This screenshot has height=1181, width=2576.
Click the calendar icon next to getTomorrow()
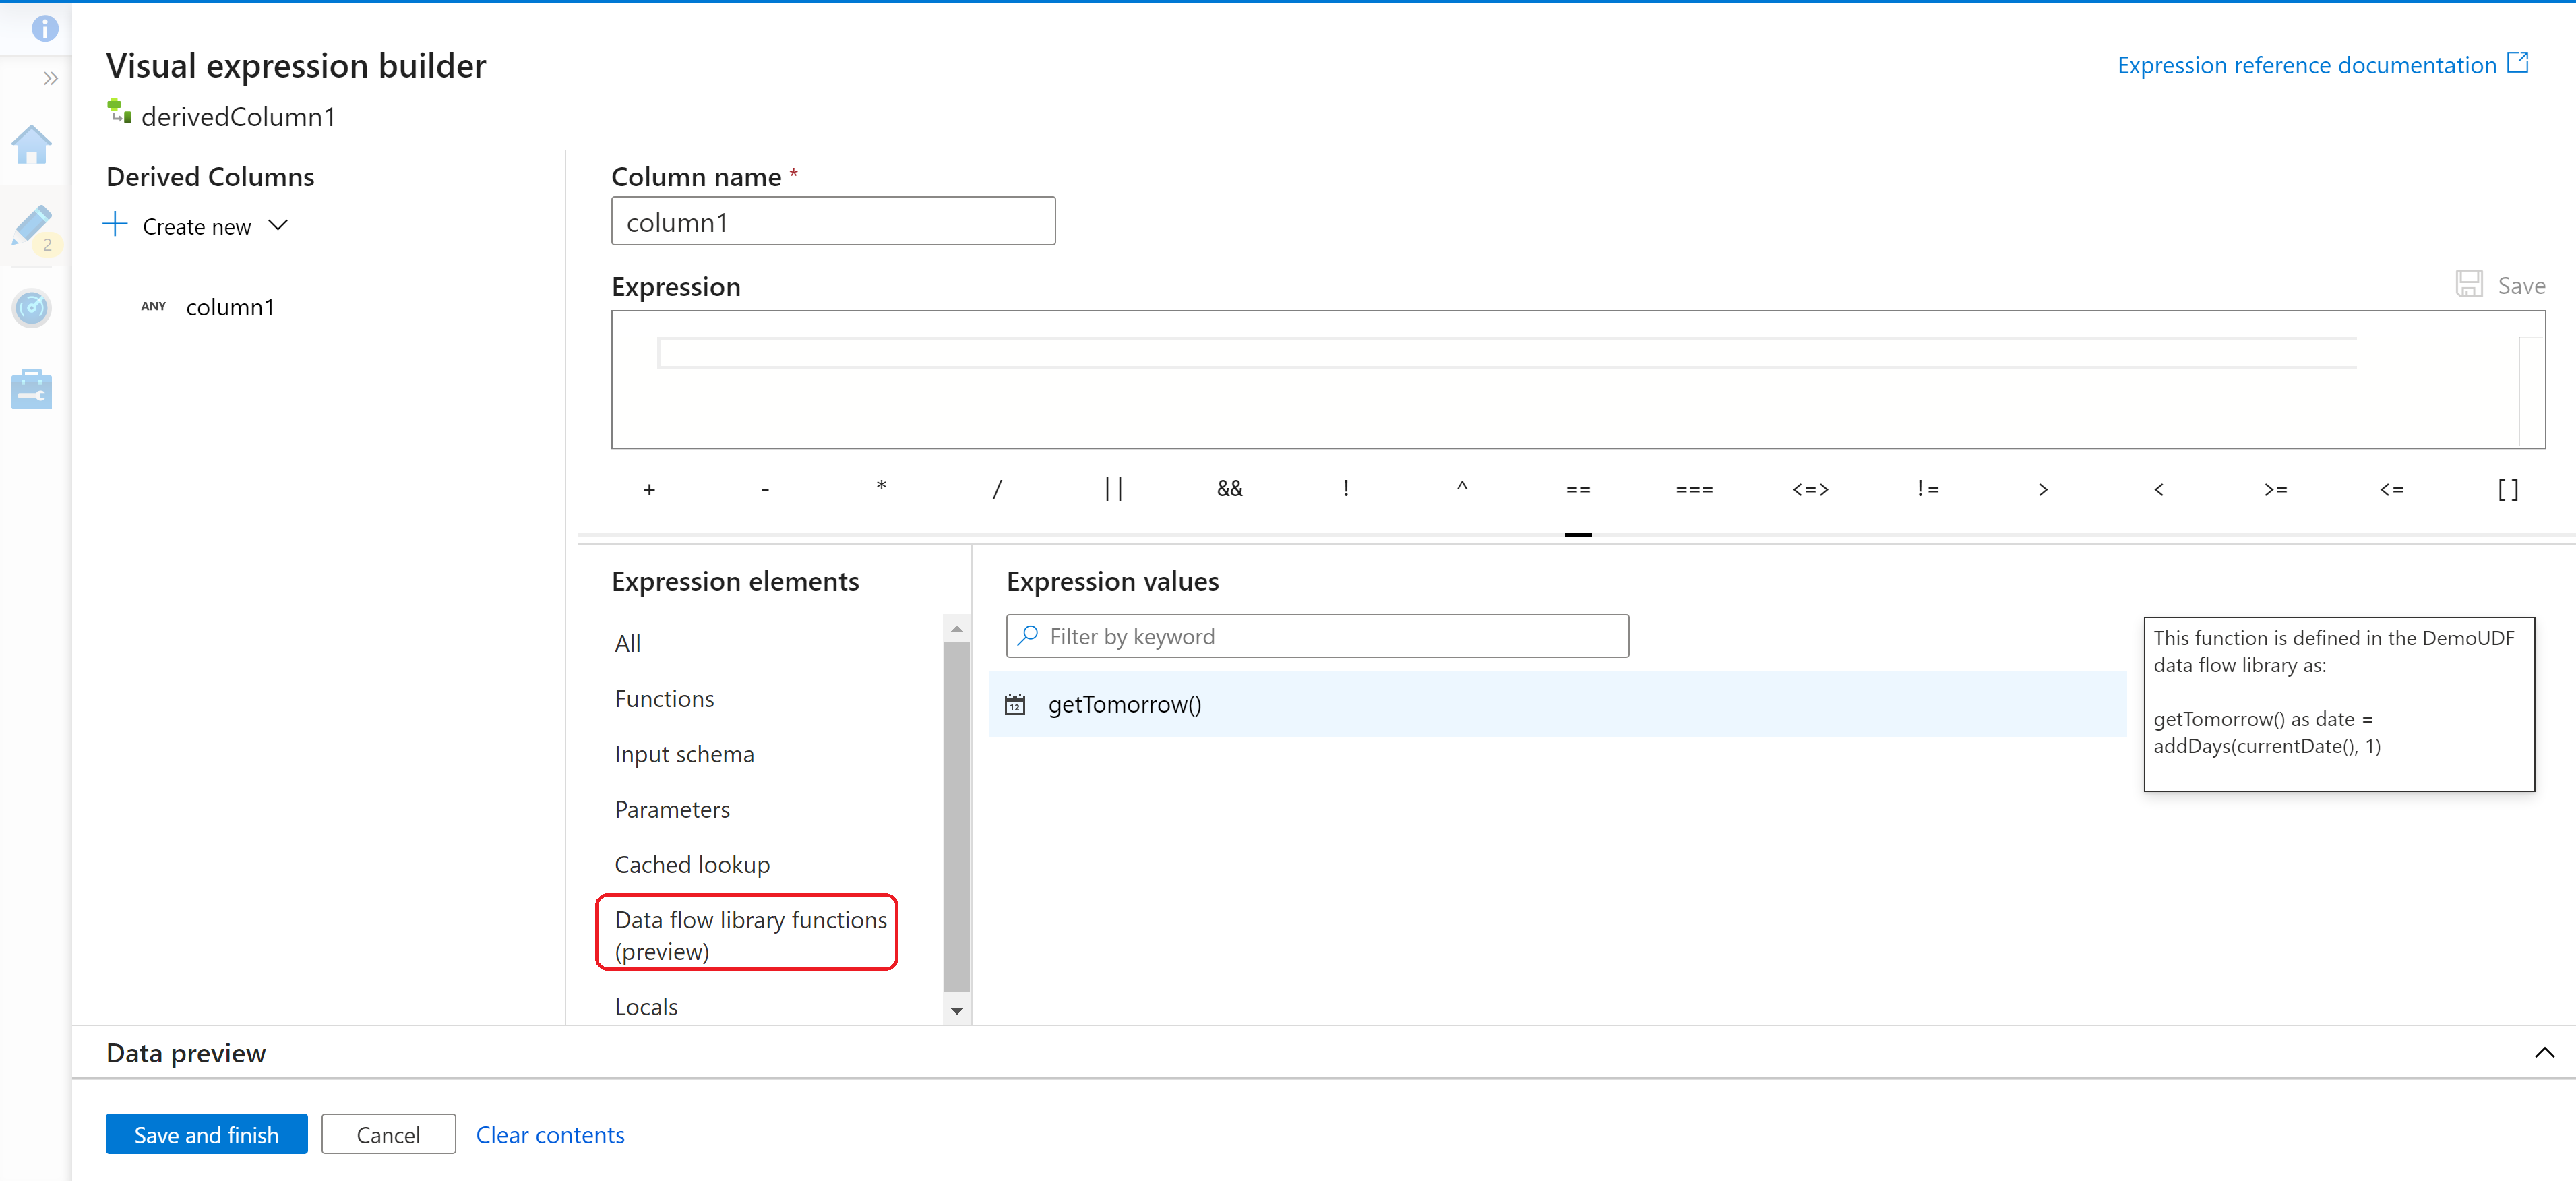1015,703
